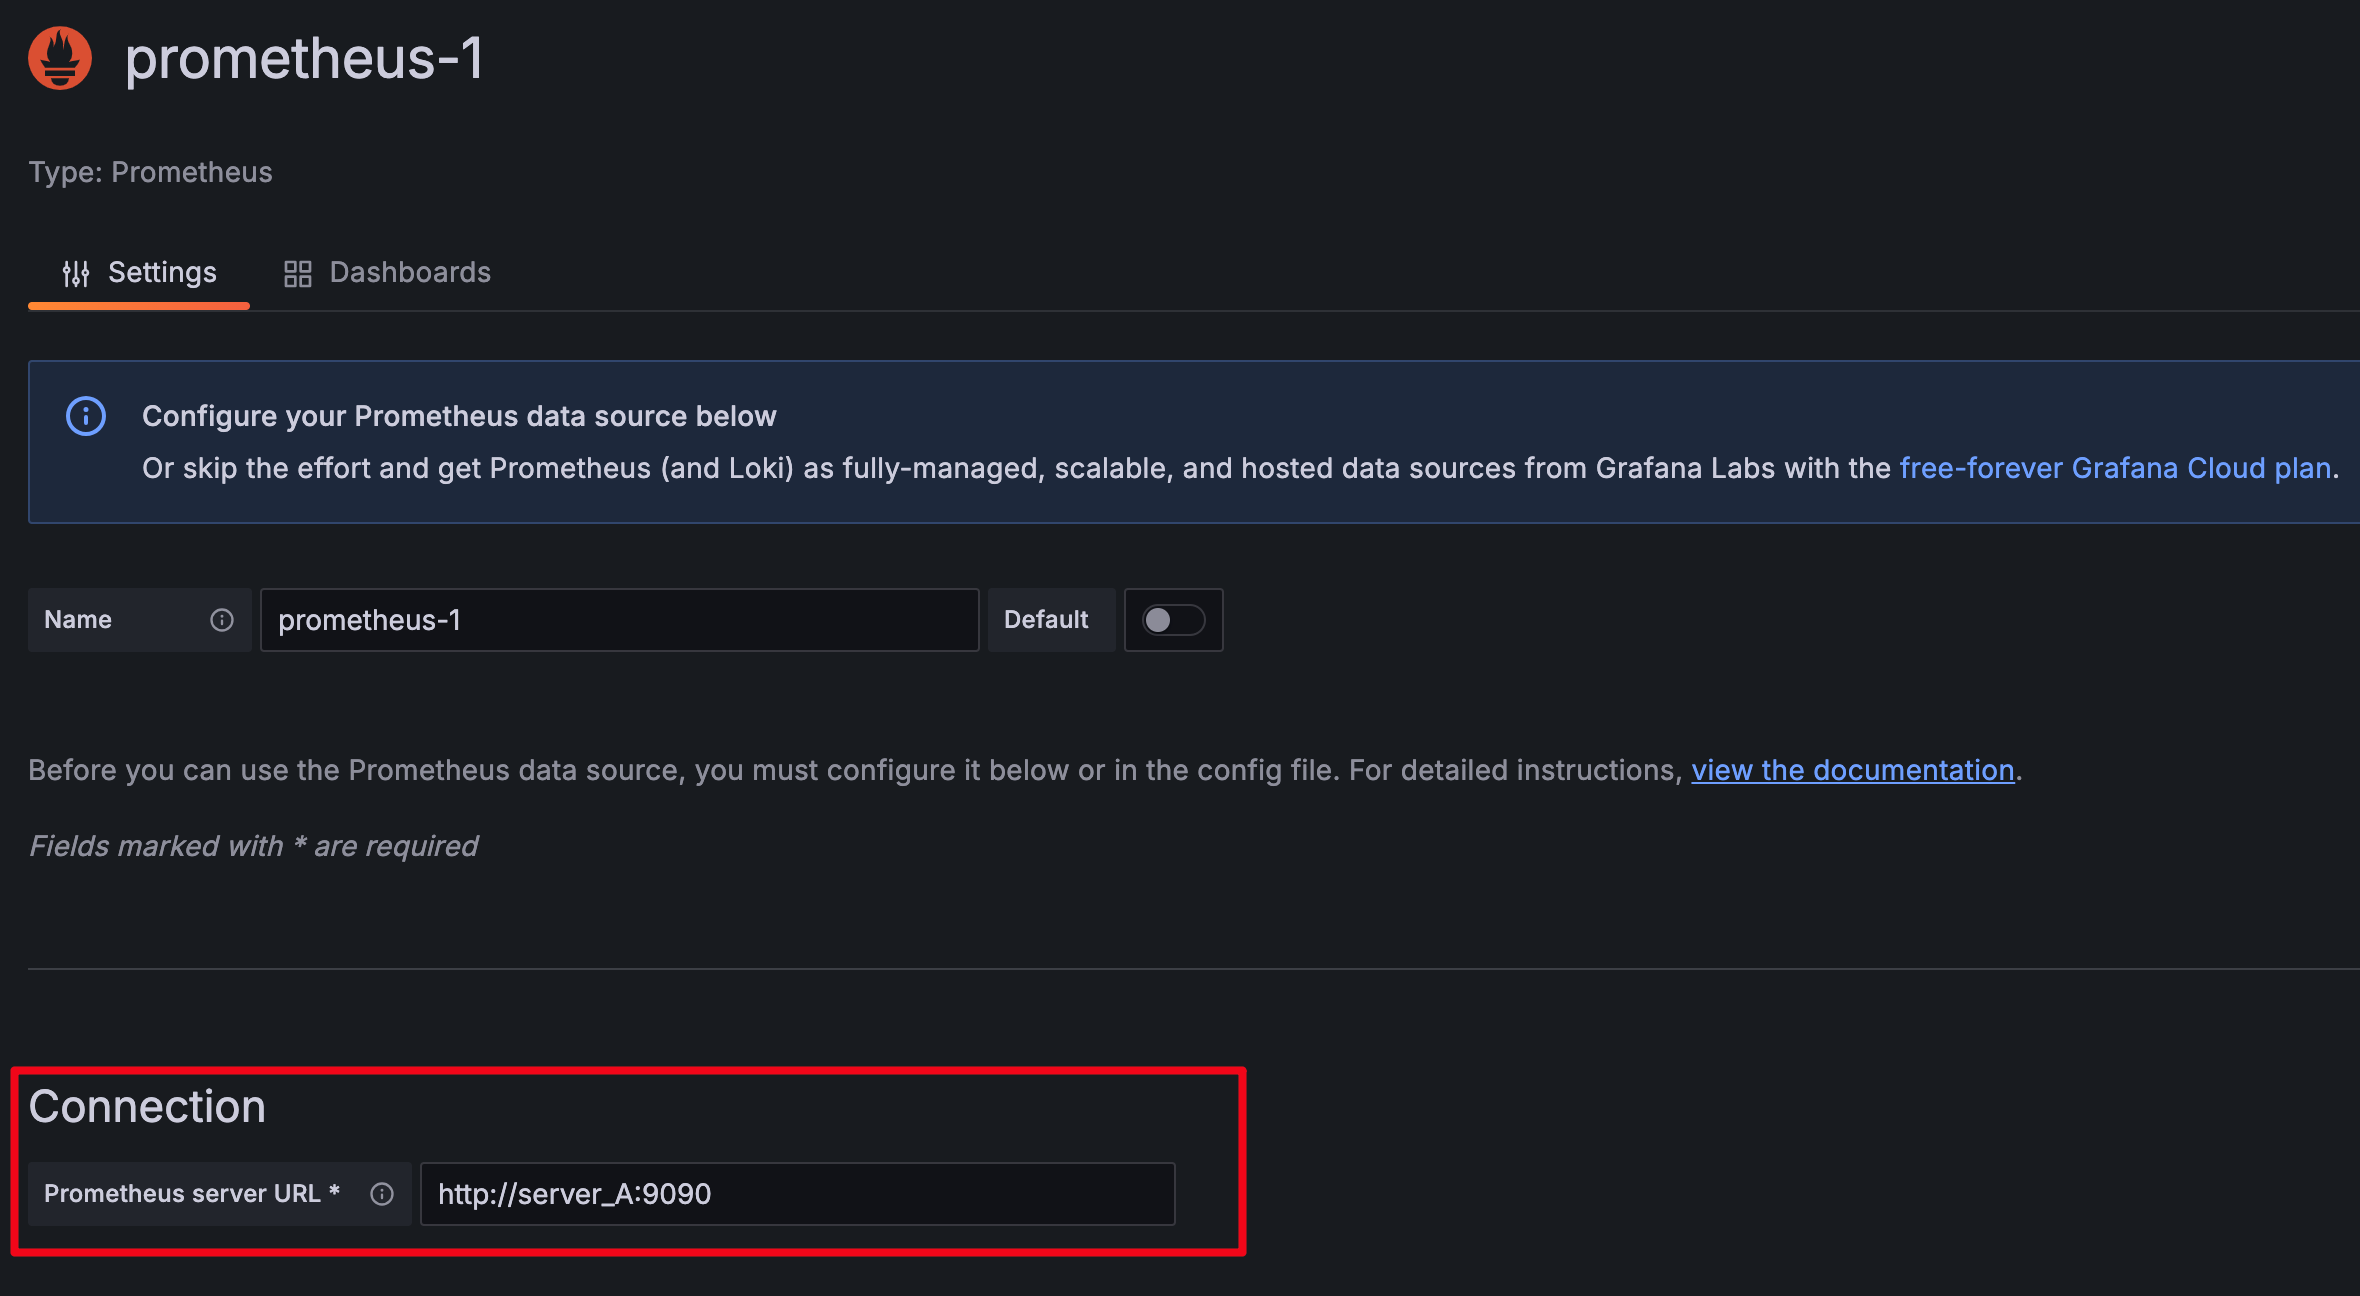Viewport: 2360px width, 1296px height.
Task: Click the Prometheus flame logo icon
Action: [x=60, y=58]
